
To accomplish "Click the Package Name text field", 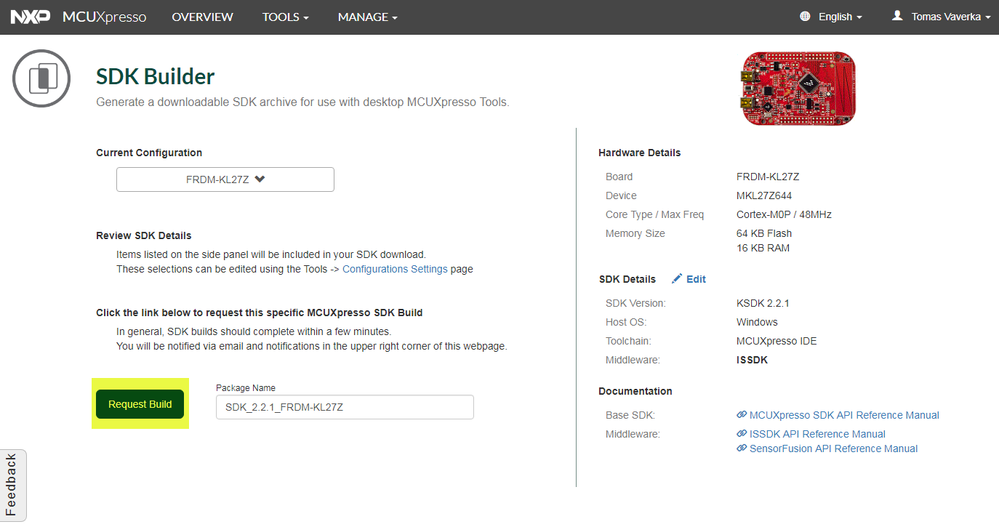I will [x=344, y=407].
